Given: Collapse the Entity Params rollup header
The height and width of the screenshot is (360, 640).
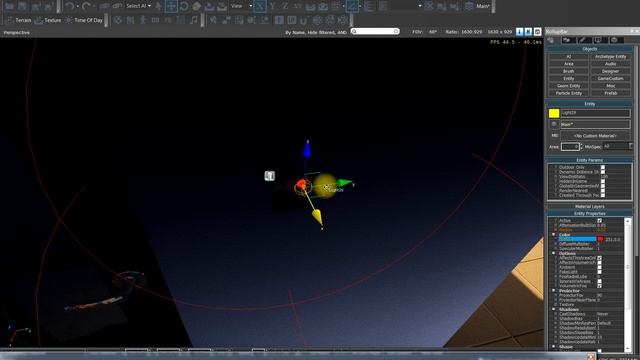Looking at the screenshot, I should [590, 160].
